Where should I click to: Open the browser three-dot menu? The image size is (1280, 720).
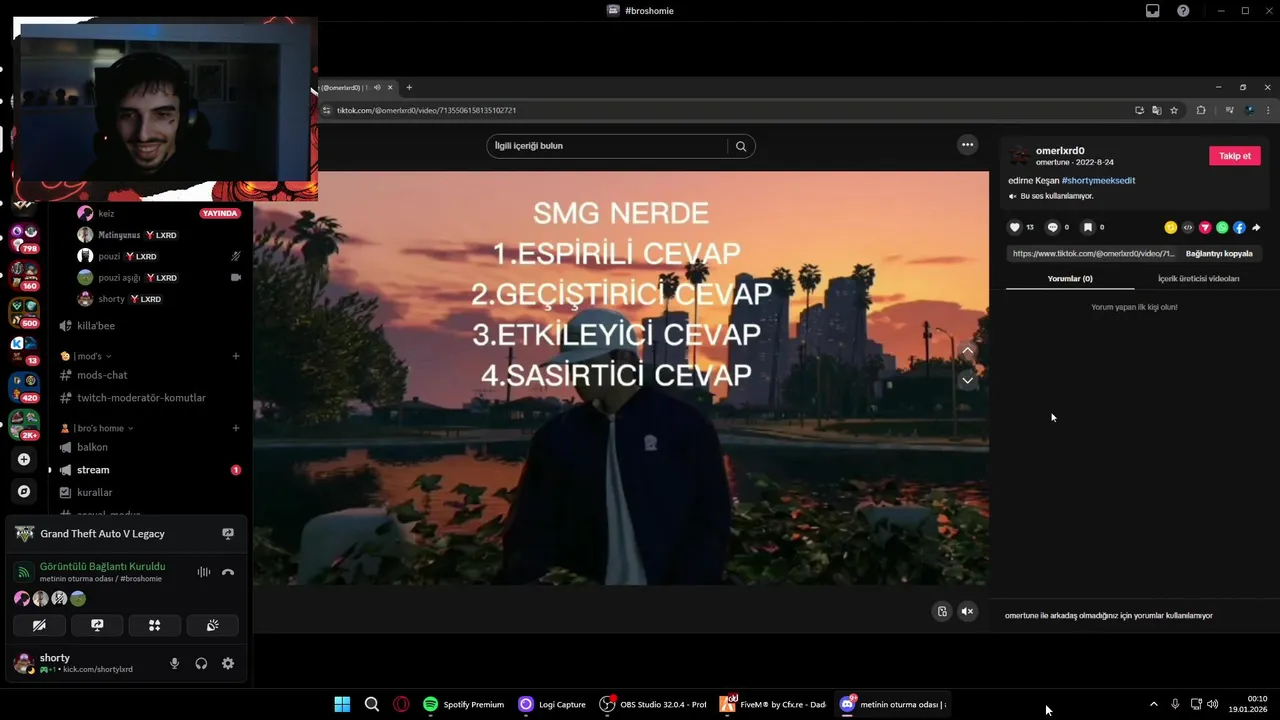pyautogui.click(x=1269, y=110)
